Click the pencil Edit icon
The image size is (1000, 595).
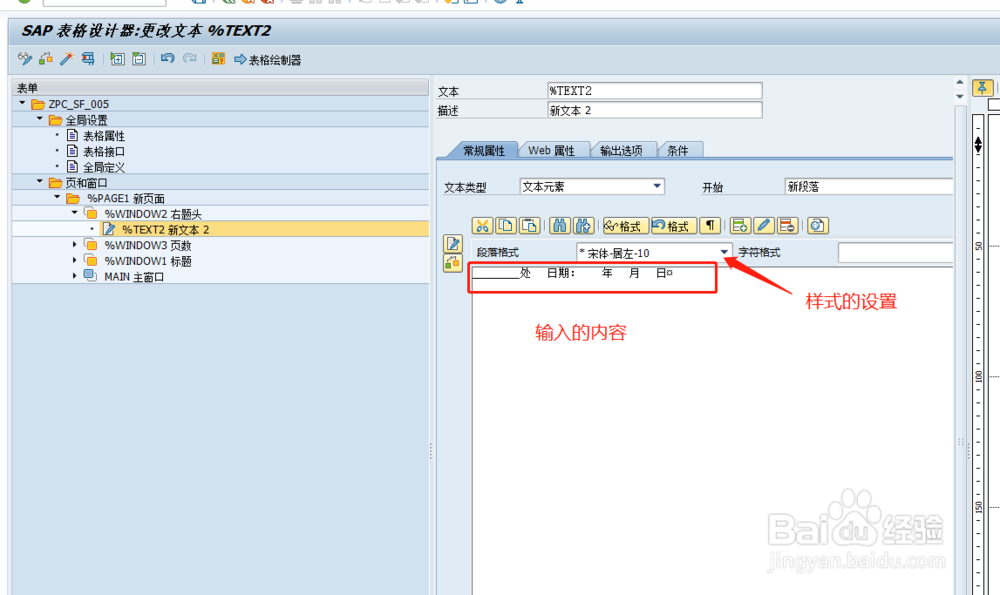763,226
